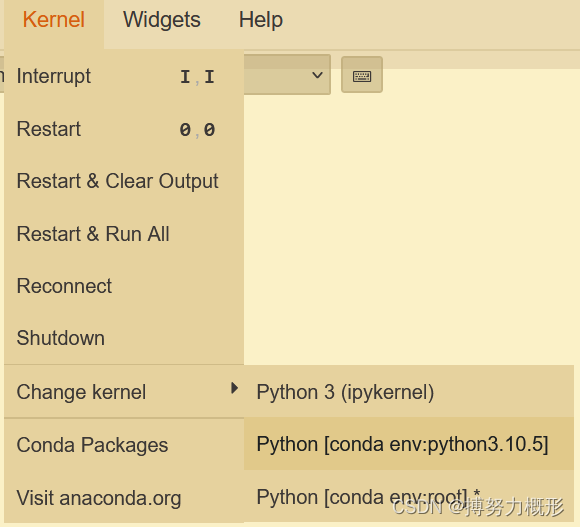Select Interrupt from the Kernel menu
This screenshot has height=527, width=580.
pyautogui.click(x=124, y=76)
